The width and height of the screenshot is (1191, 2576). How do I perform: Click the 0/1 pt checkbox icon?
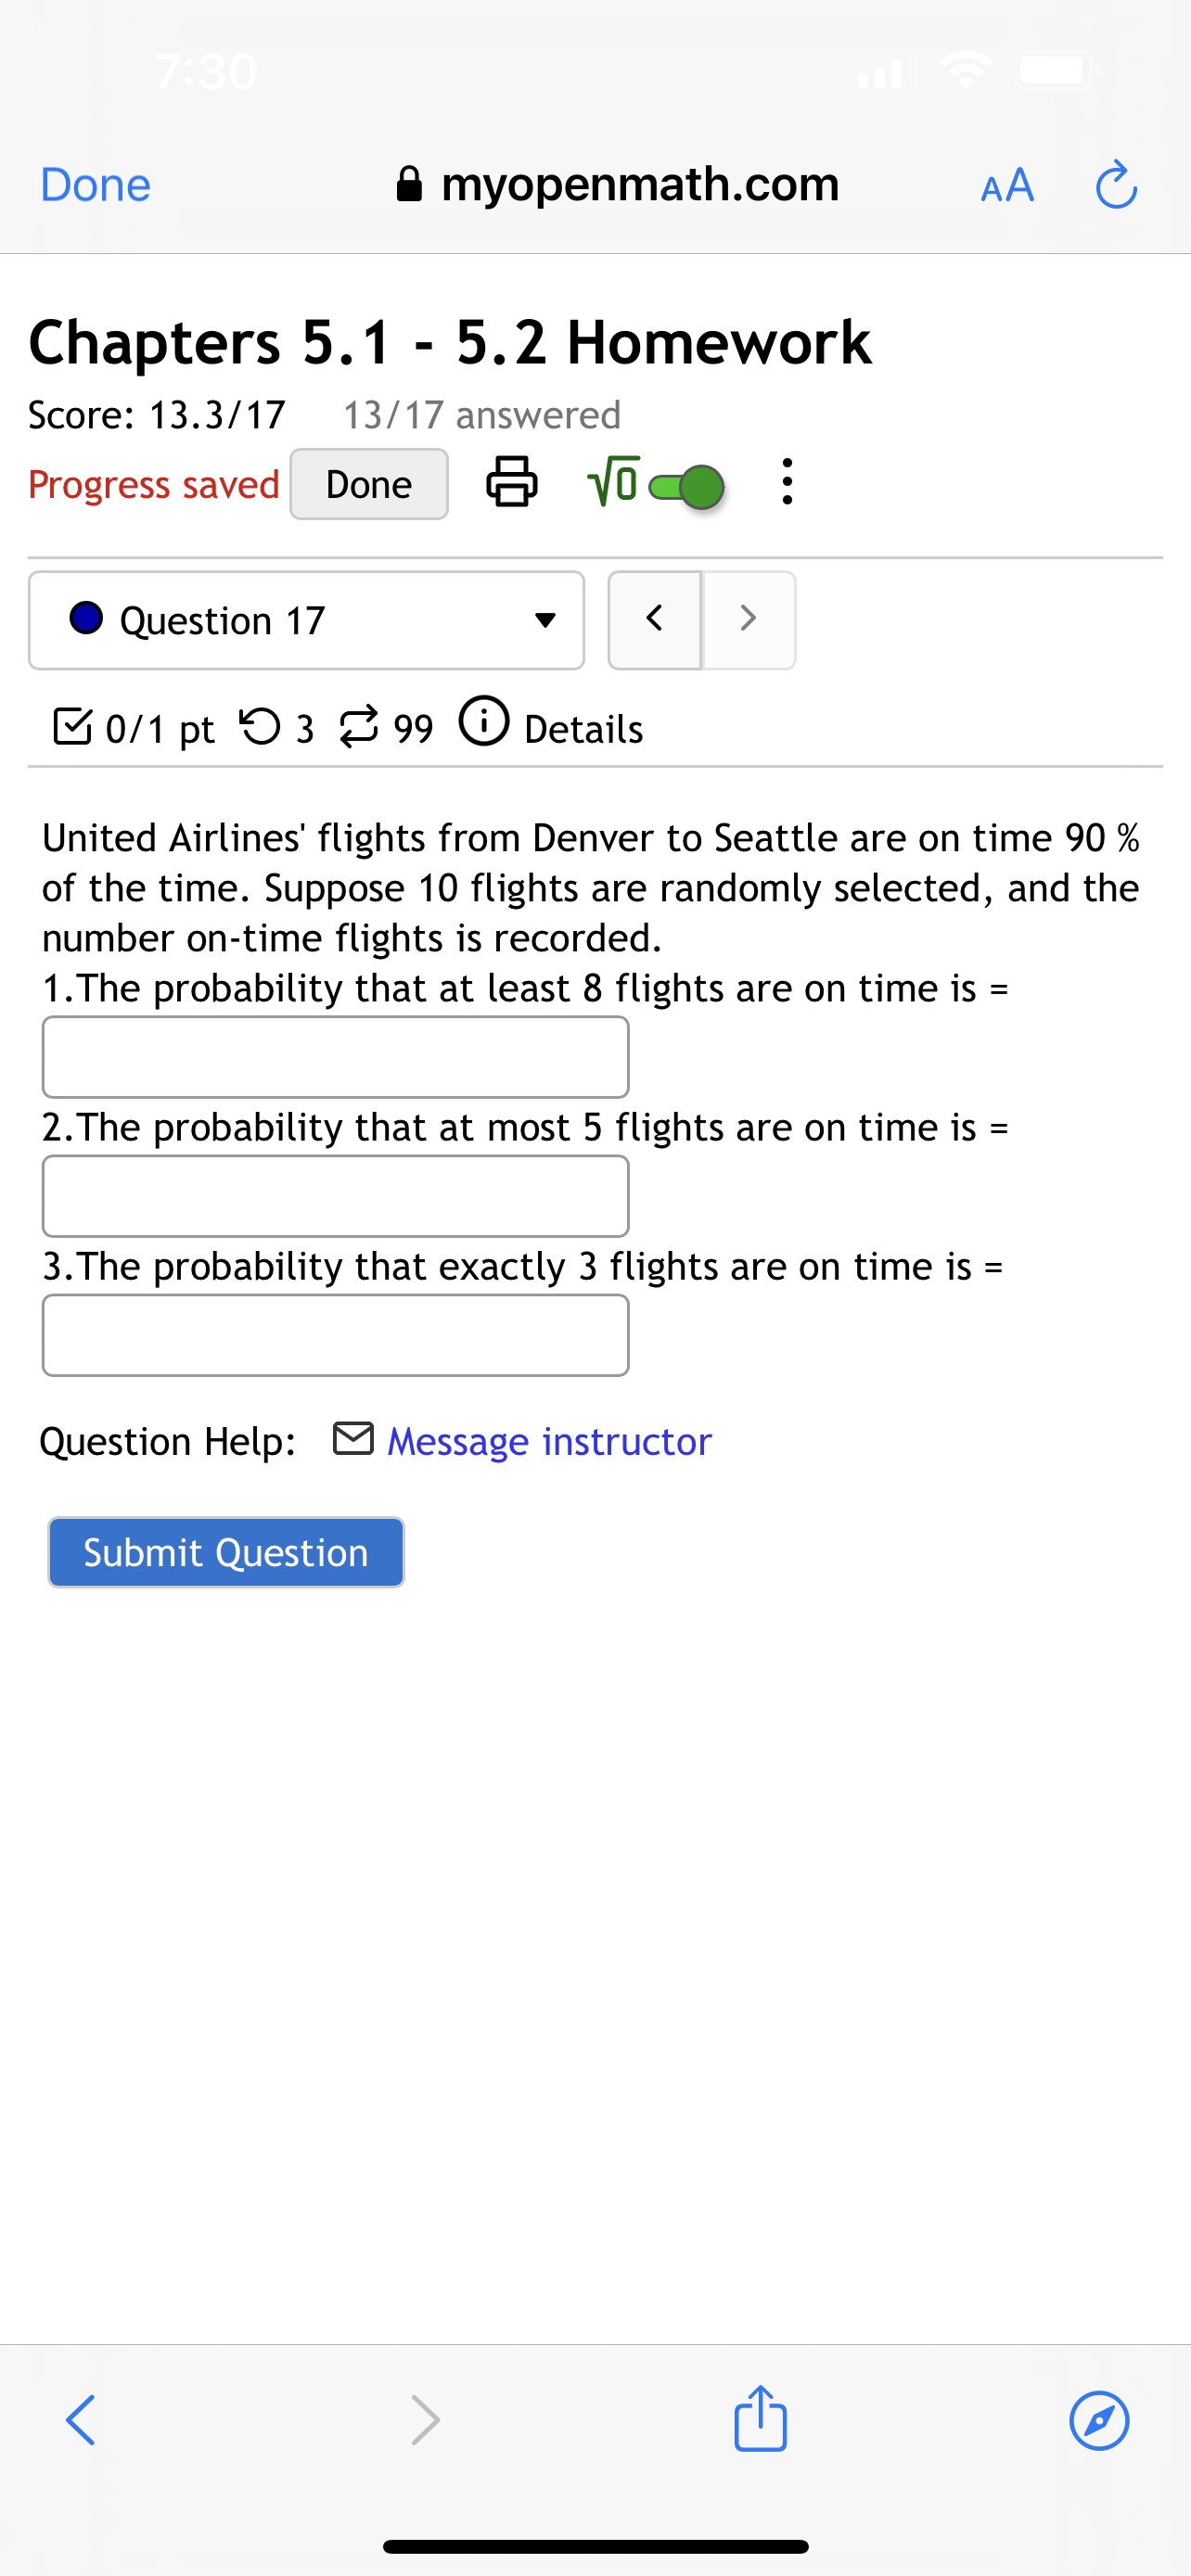point(71,726)
